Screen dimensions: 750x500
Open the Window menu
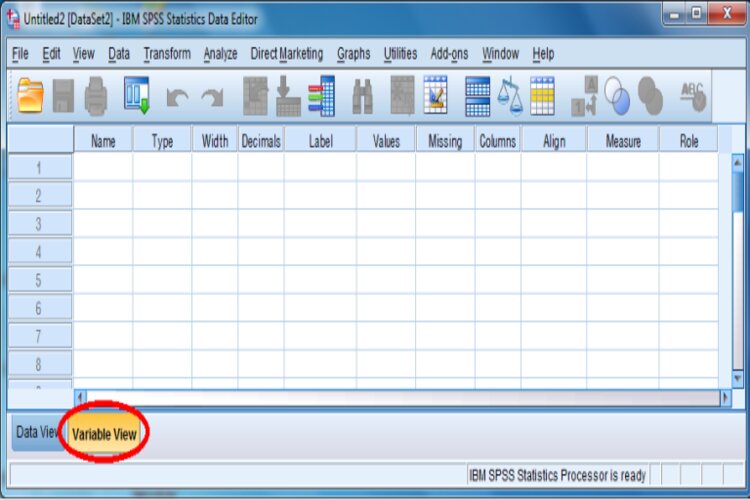pos(500,54)
